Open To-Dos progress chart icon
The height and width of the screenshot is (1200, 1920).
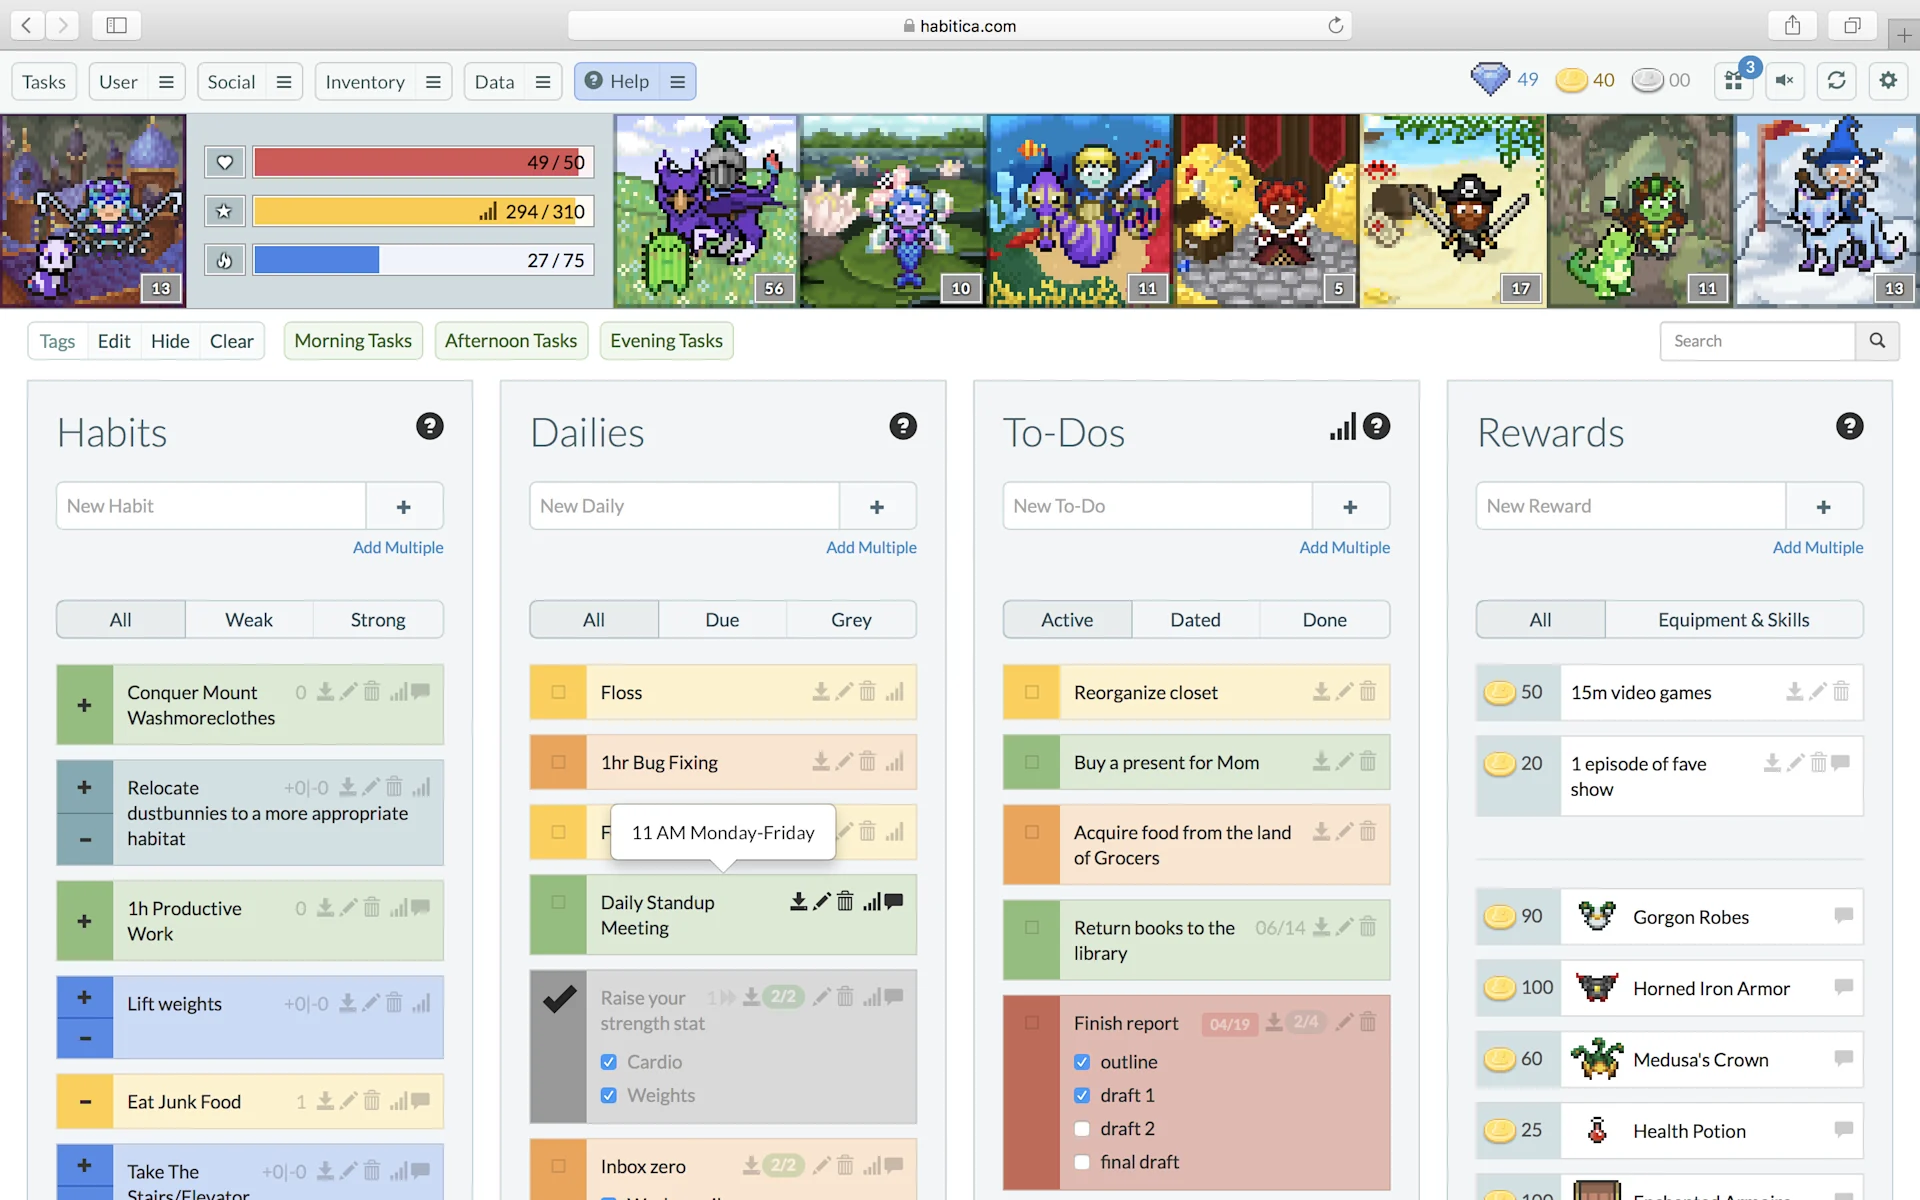[1342, 427]
